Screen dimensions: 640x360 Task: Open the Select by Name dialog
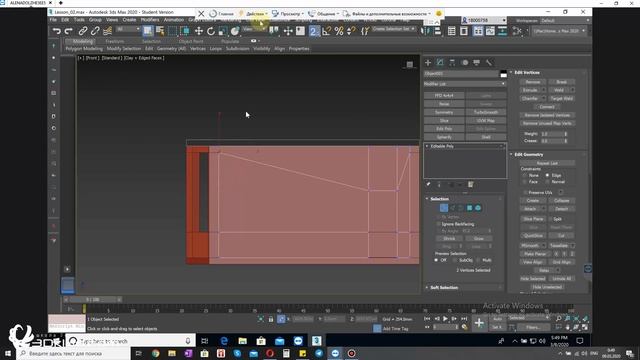160,31
